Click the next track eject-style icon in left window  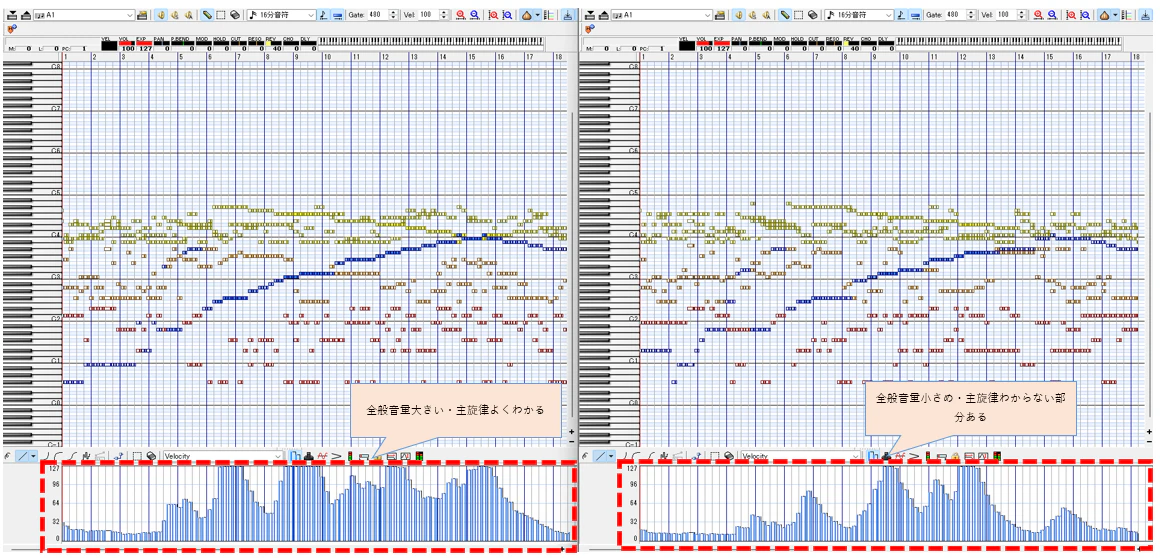click(x=26, y=15)
